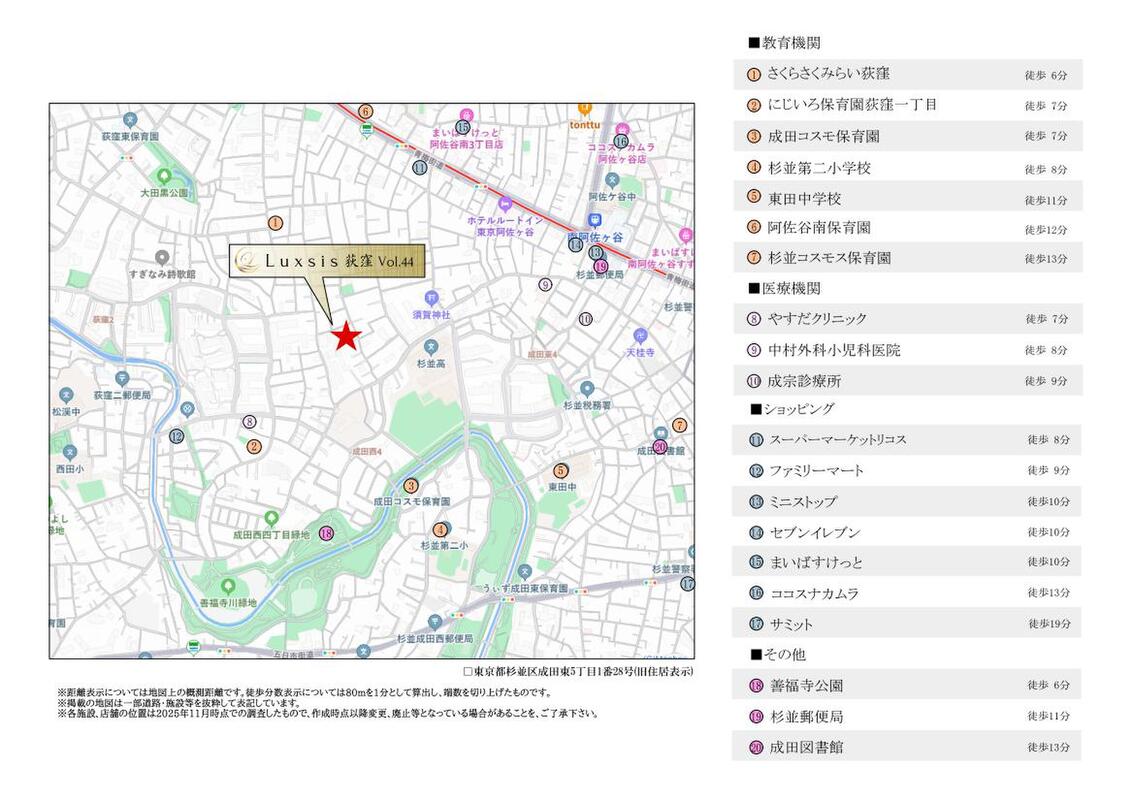Click the red star property marker

(346, 337)
